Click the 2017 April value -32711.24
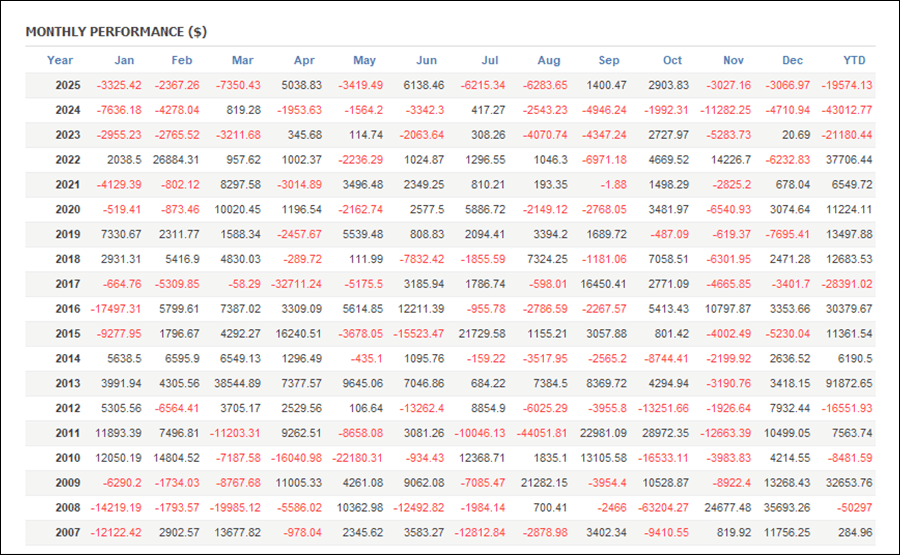Screen dimensions: 900x555 [295, 284]
